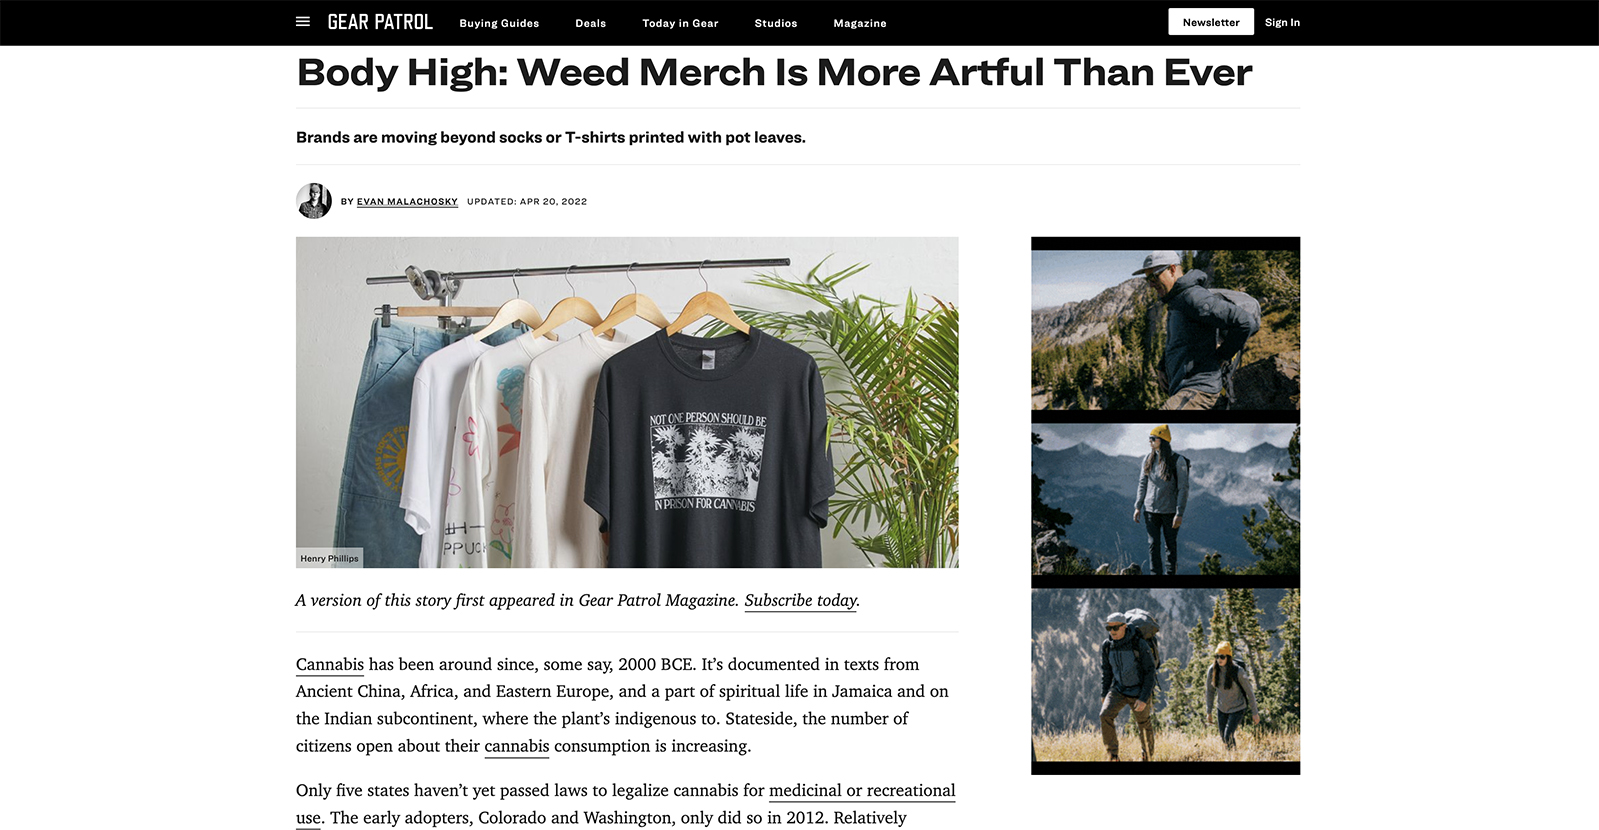Click the Newsletter button

click(1211, 22)
